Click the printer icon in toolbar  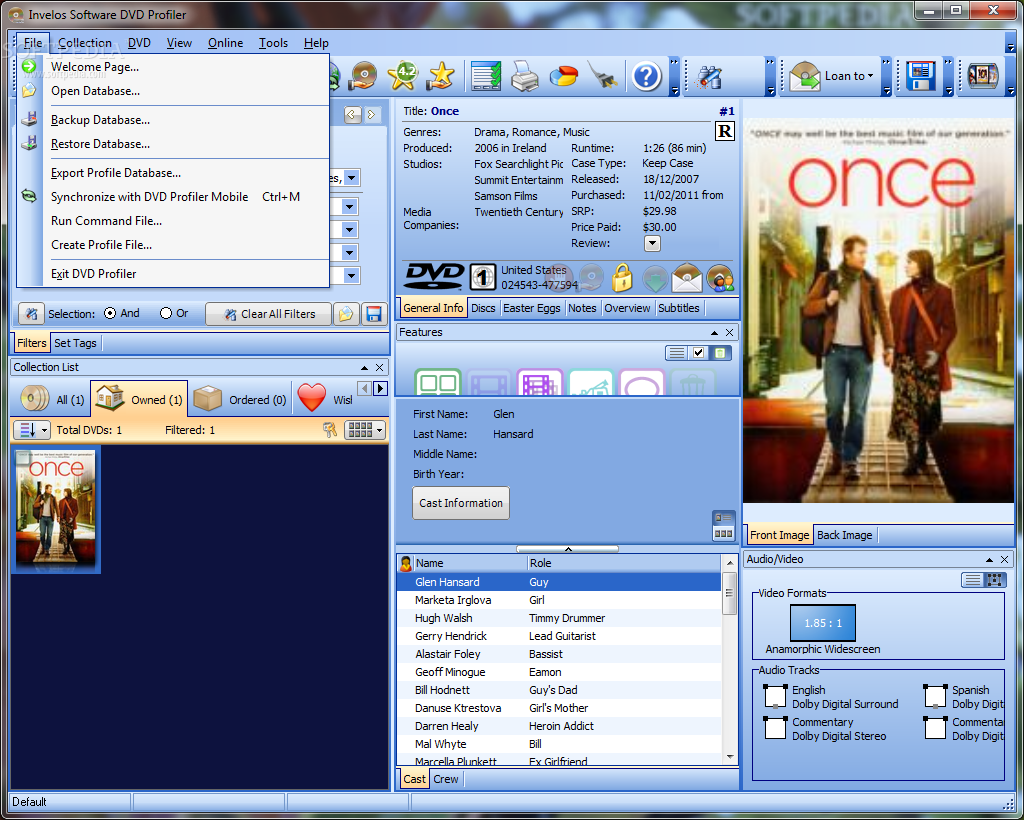tap(524, 76)
